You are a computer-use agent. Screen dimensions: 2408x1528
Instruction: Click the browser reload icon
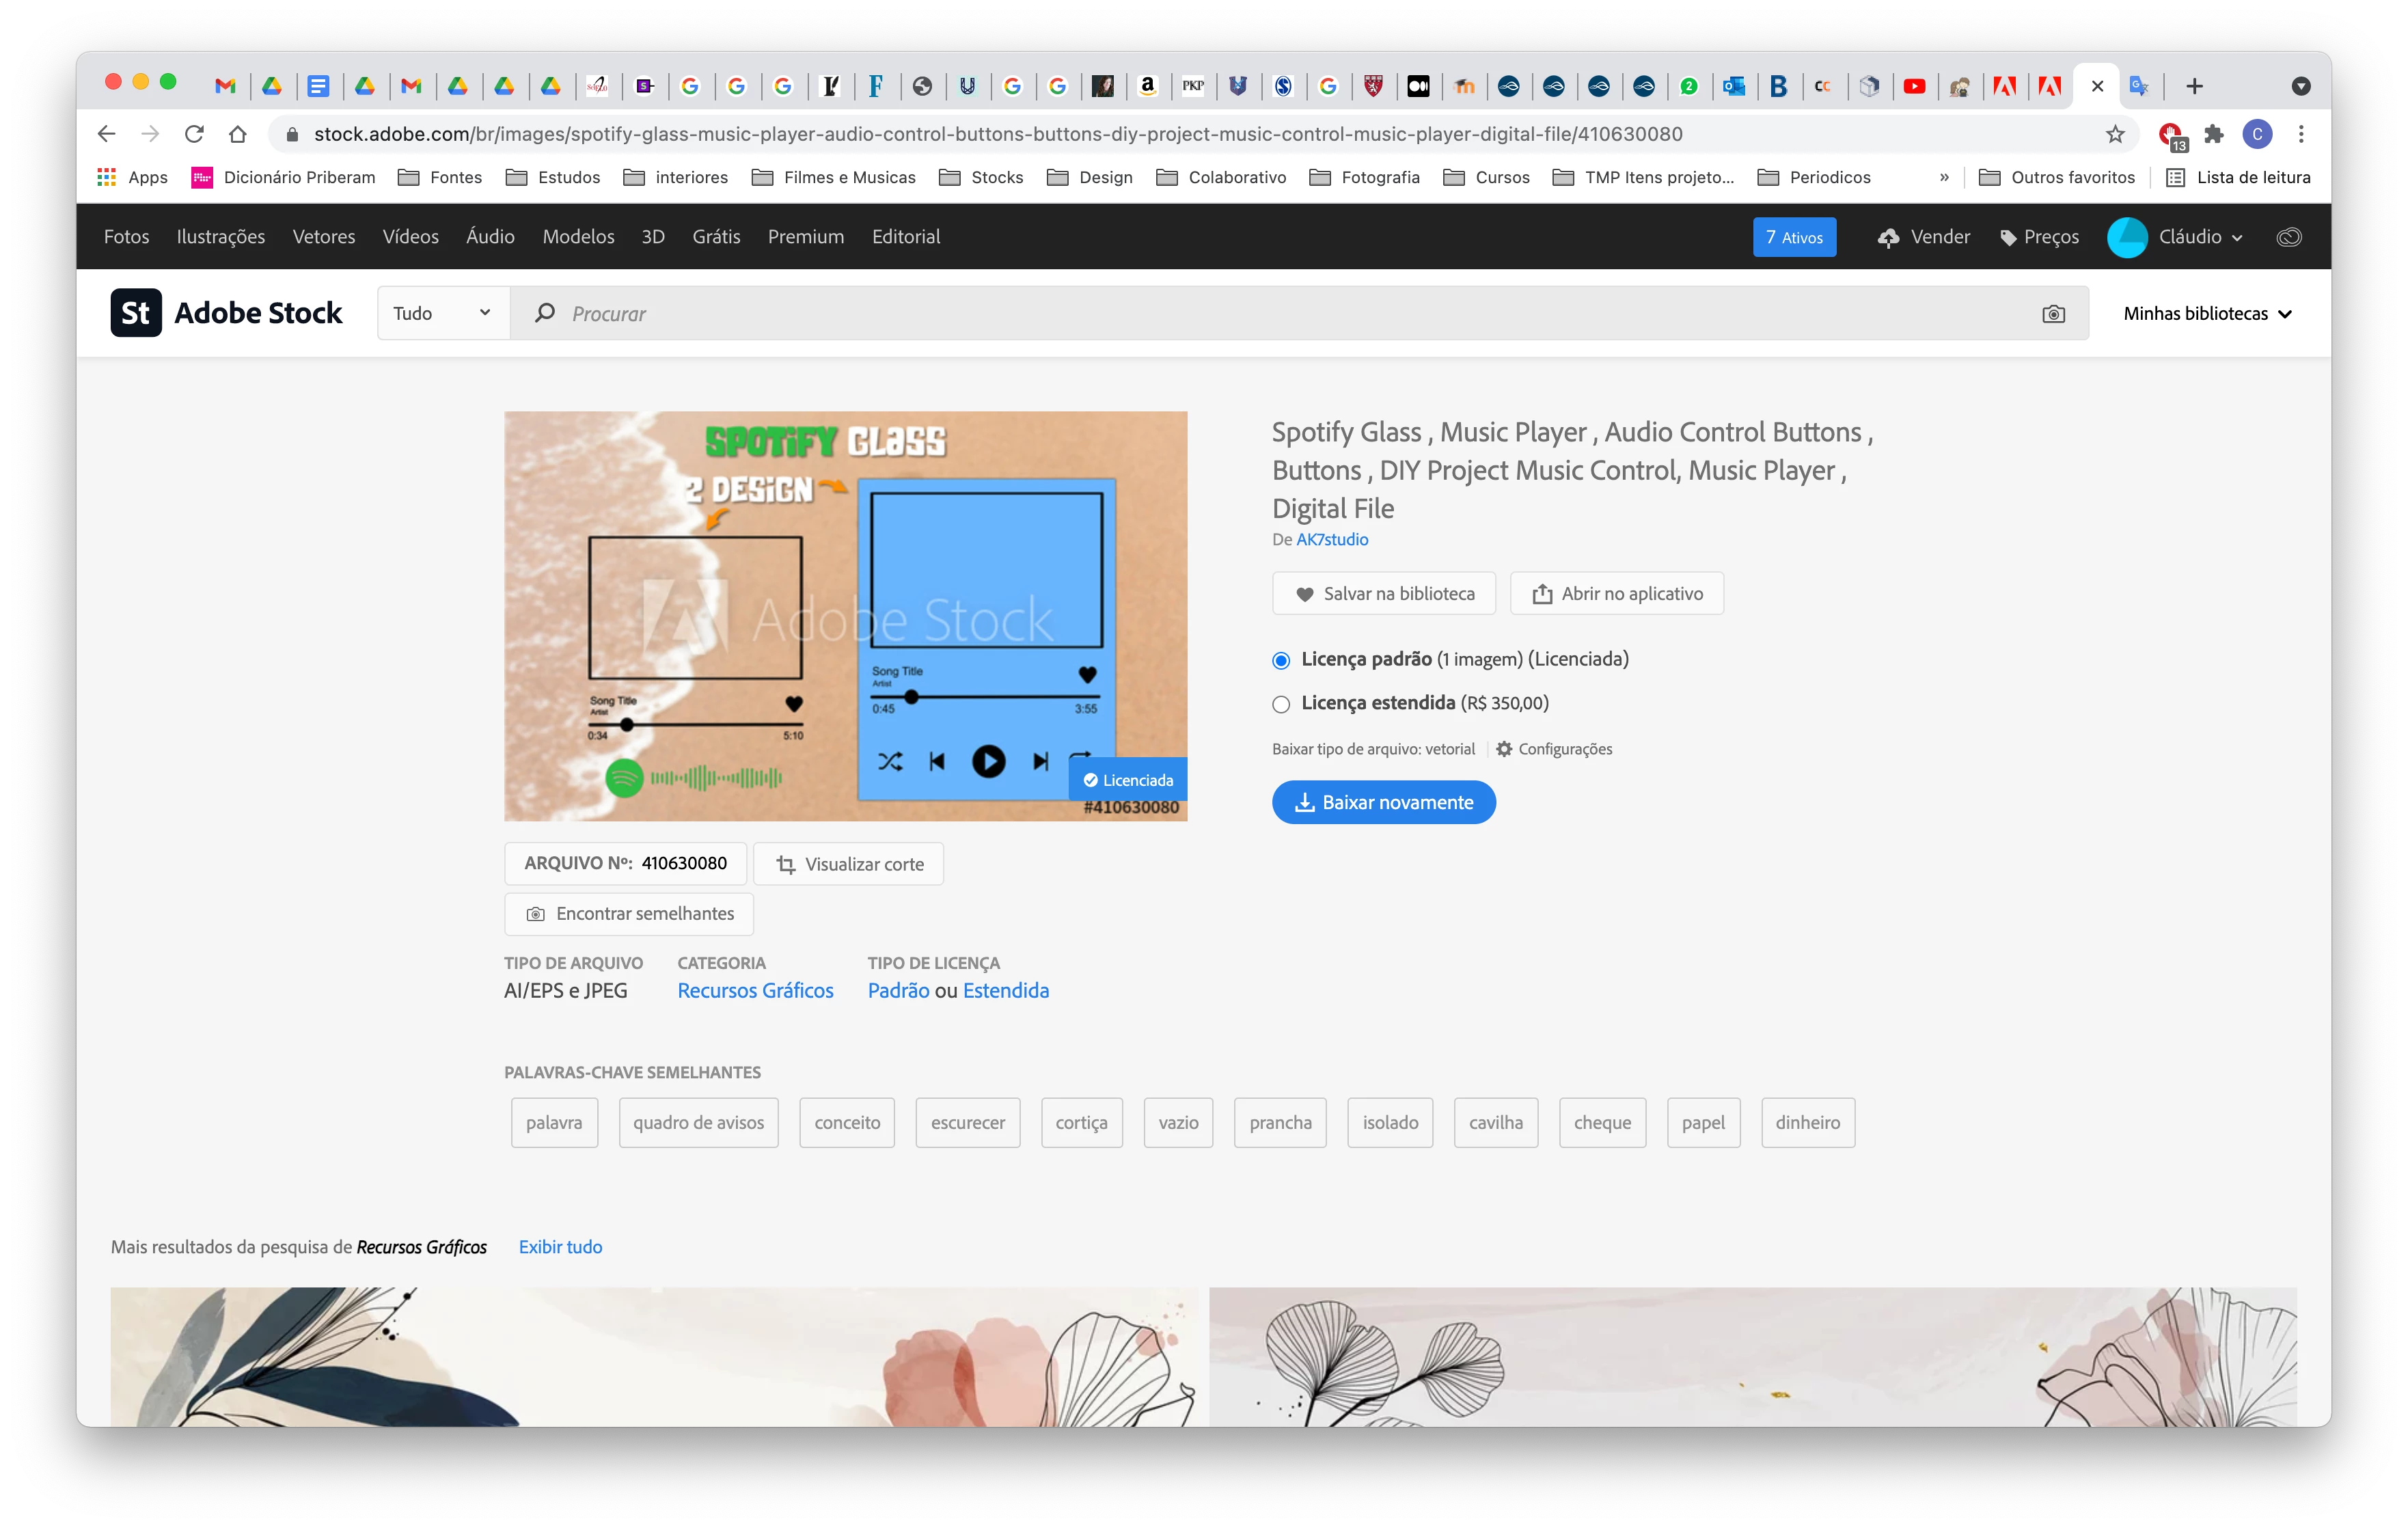coord(194,134)
